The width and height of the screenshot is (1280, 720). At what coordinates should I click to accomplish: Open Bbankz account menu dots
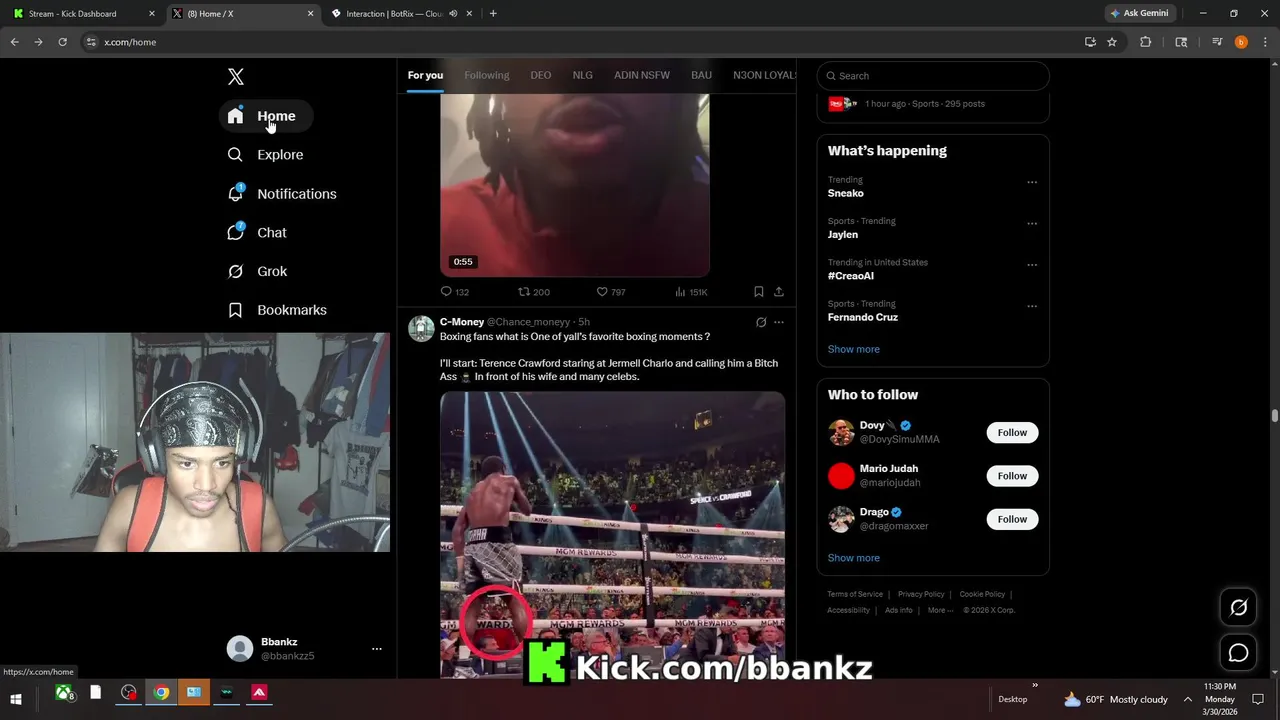point(377,649)
